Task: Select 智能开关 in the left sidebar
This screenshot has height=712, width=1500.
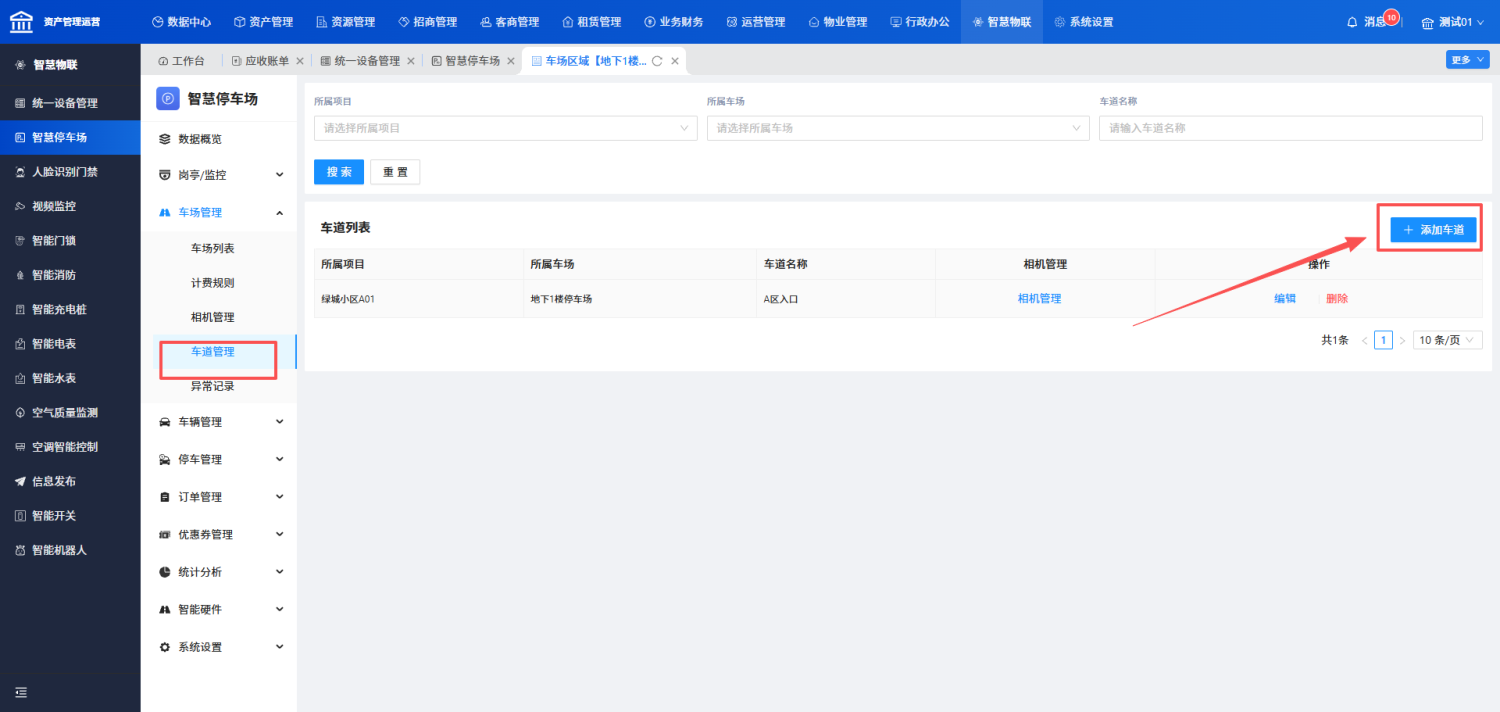Action: 70,516
